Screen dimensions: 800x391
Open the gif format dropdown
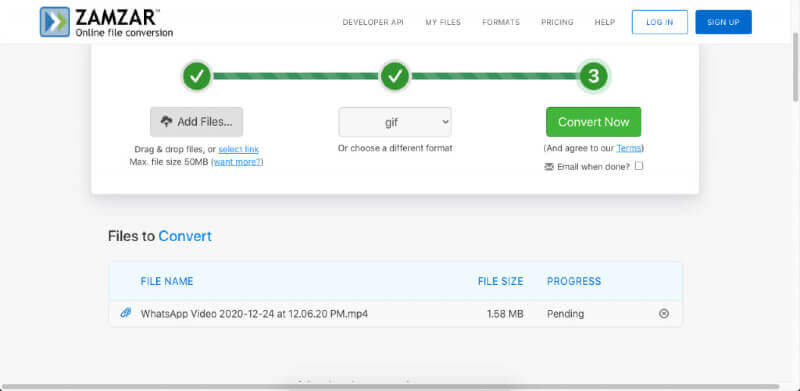click(395, 122)
